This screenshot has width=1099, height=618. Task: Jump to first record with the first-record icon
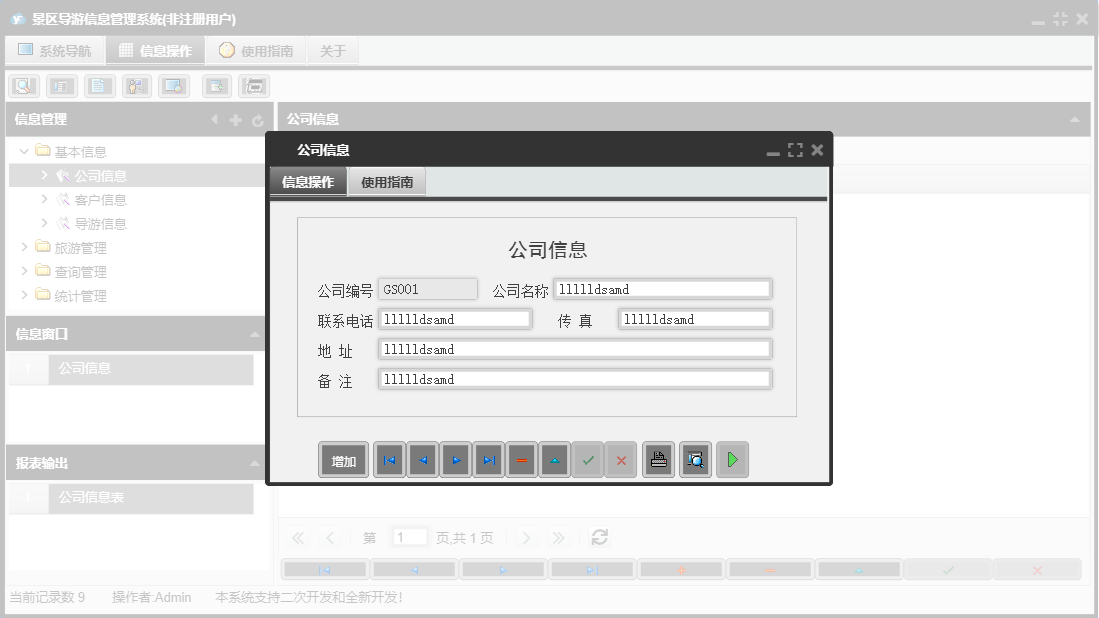(x=389, y=459)
